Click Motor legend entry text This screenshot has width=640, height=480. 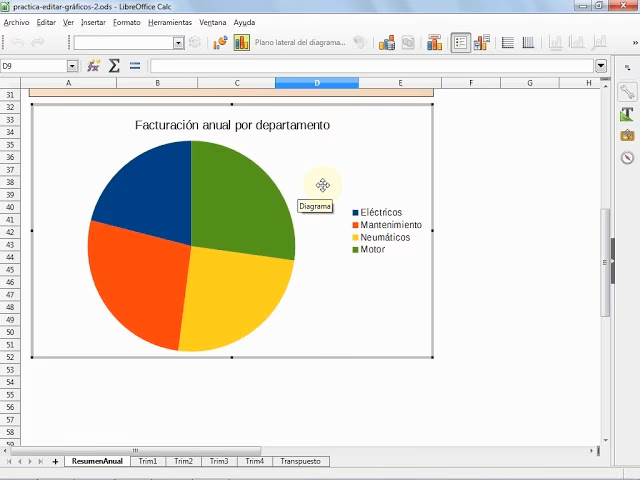coord(373,249)
